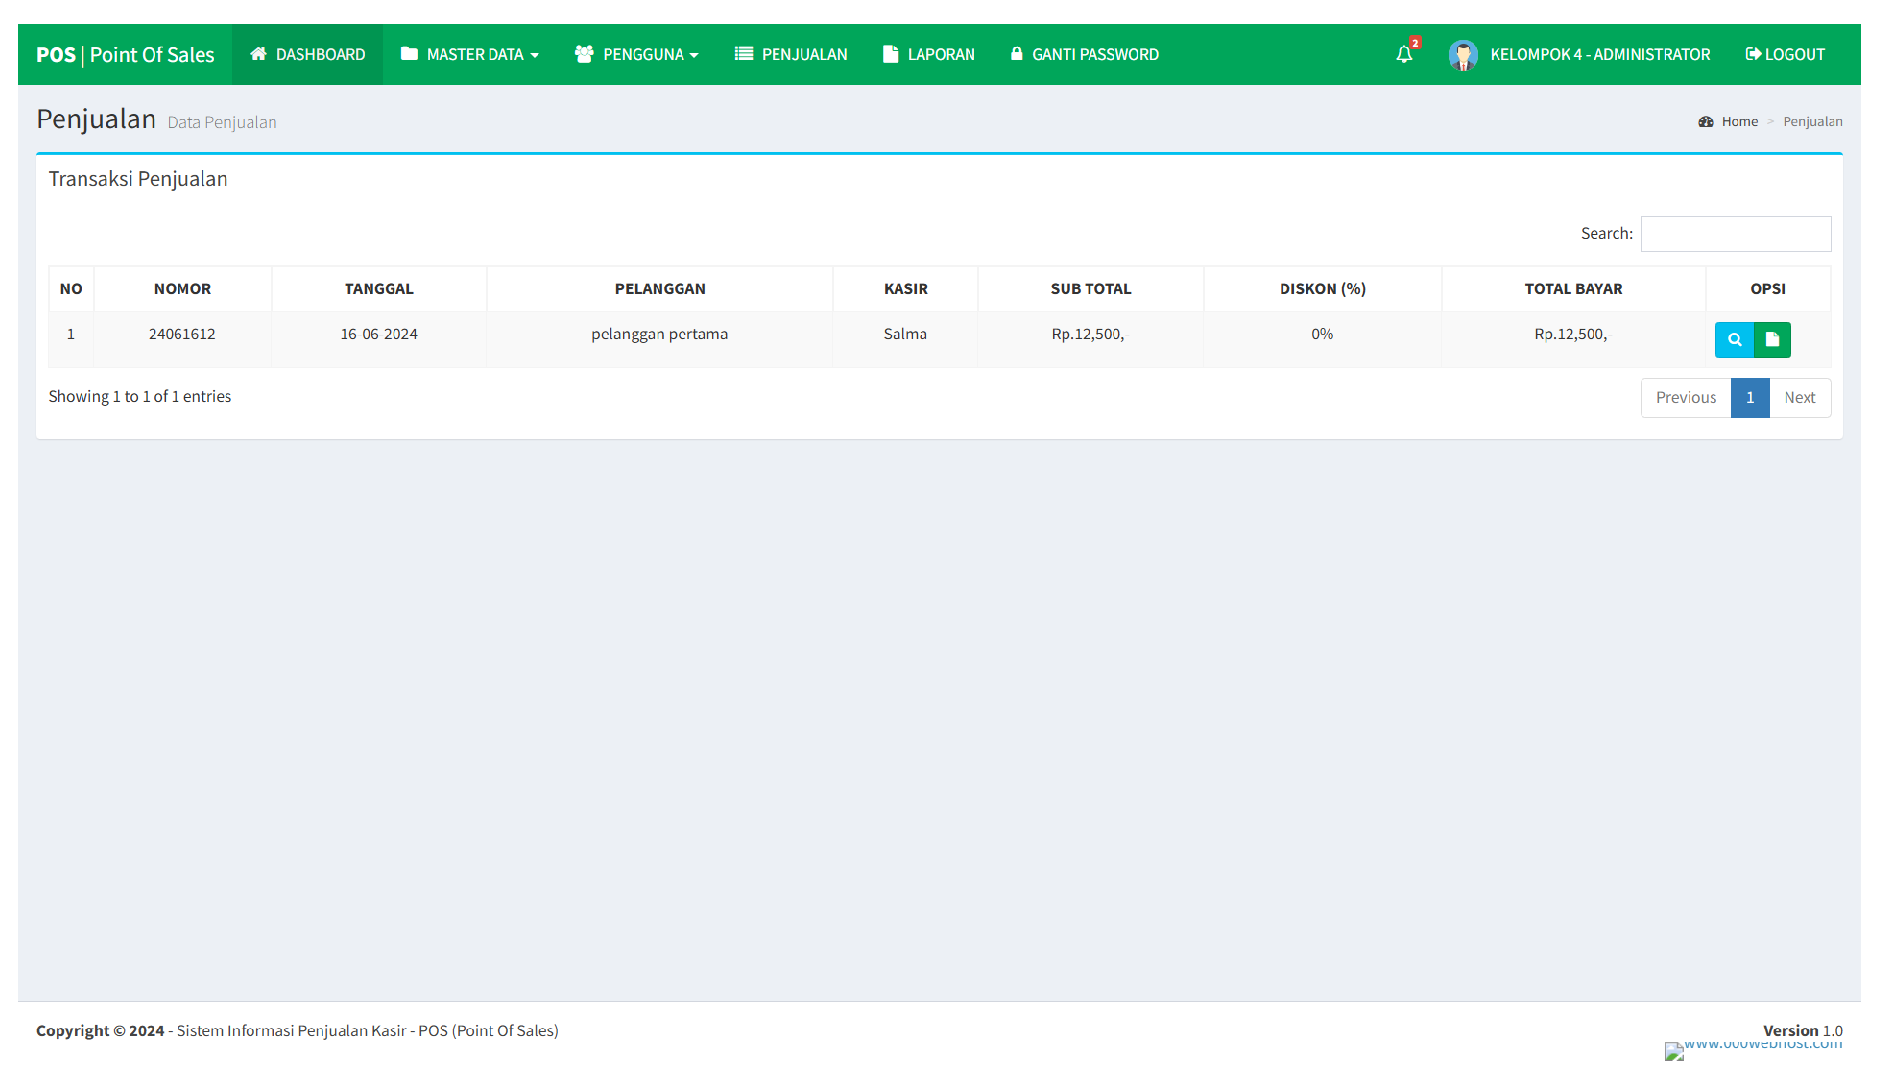Open the Pengguna dropdown menu
The image size is (1877, 1083).
pyautogui.click(x=636, y=54)
